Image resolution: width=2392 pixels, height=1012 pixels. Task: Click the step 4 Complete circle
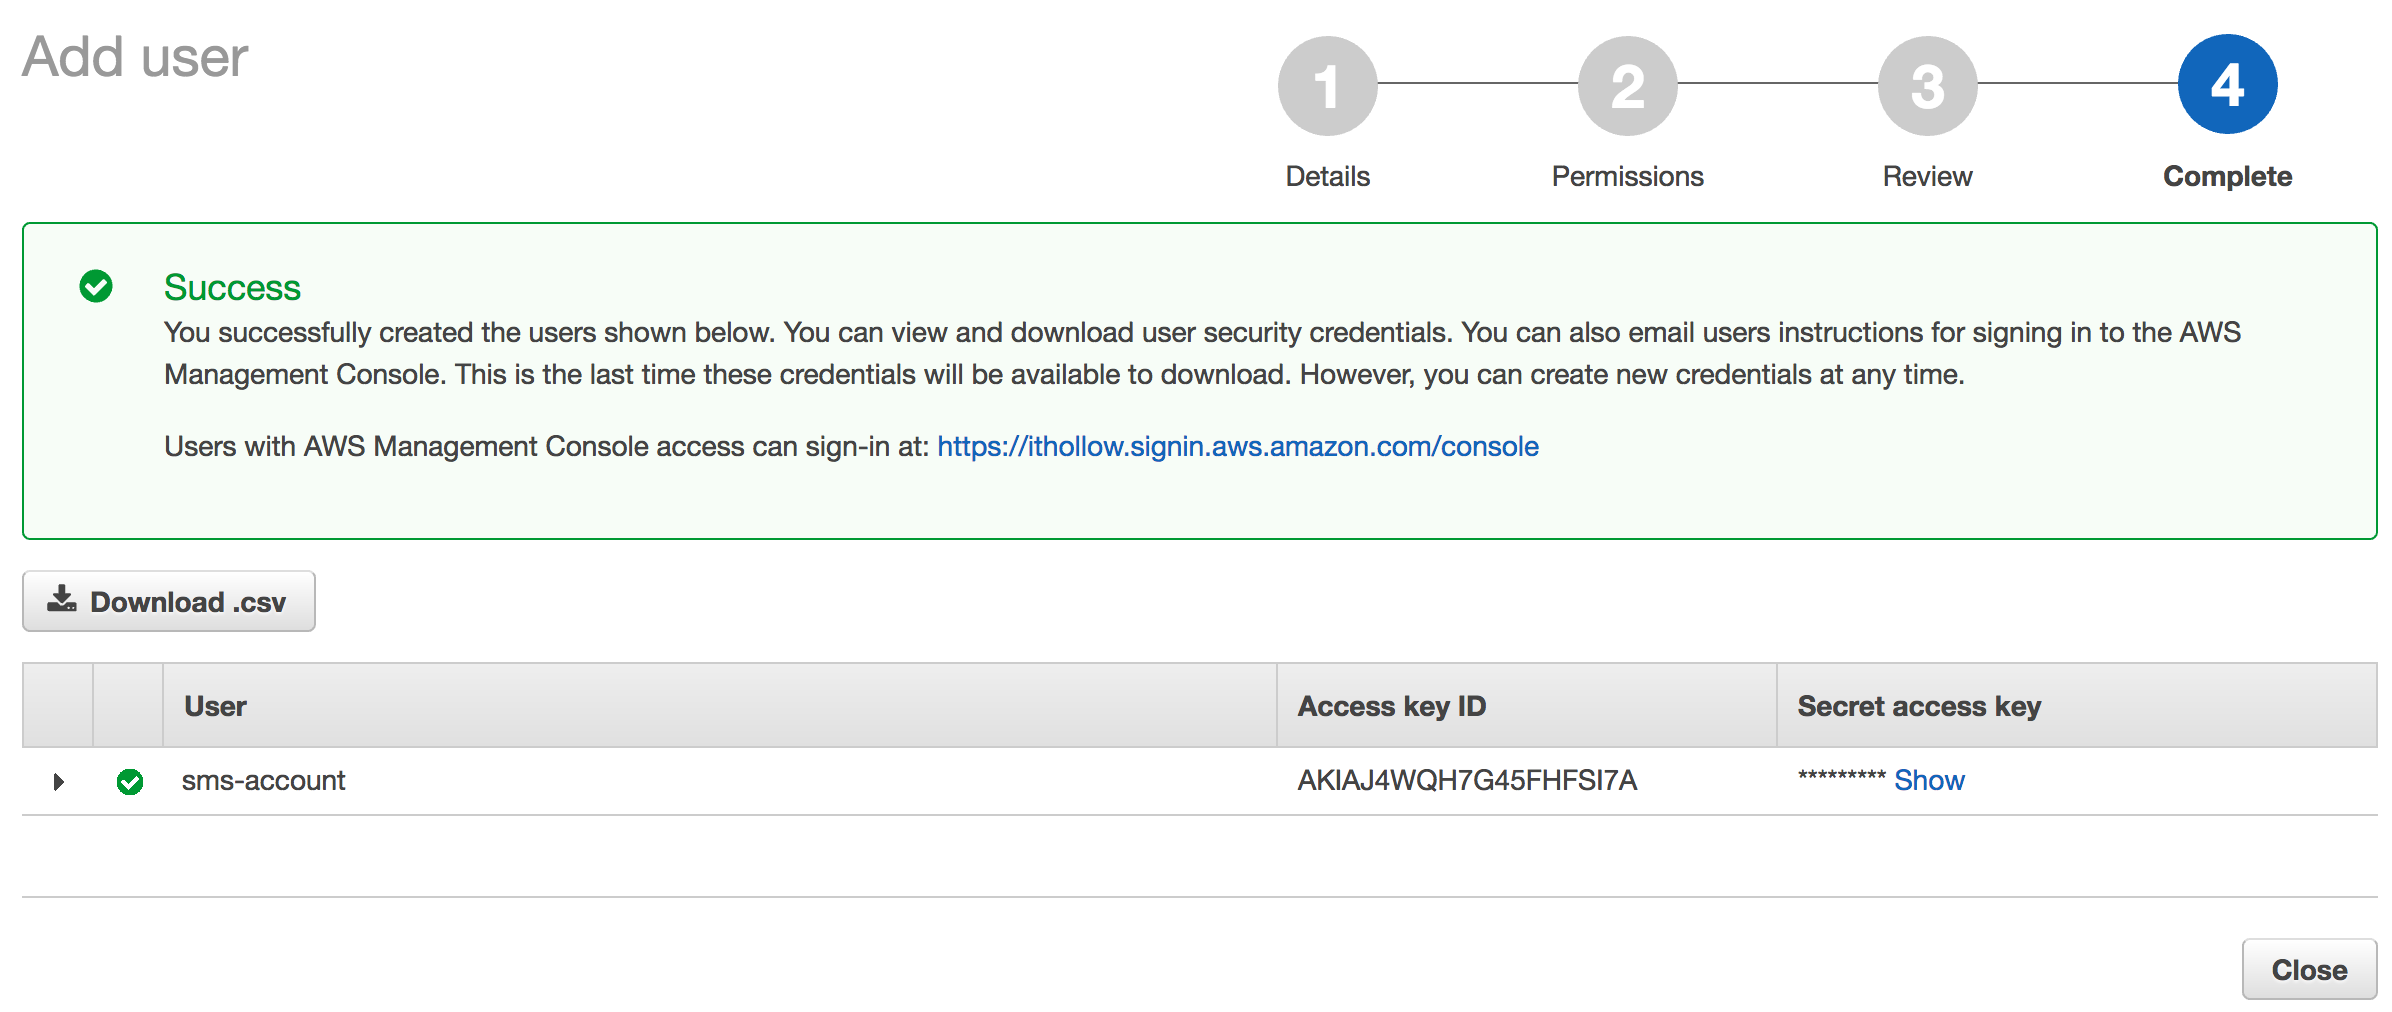[2227, 85]
